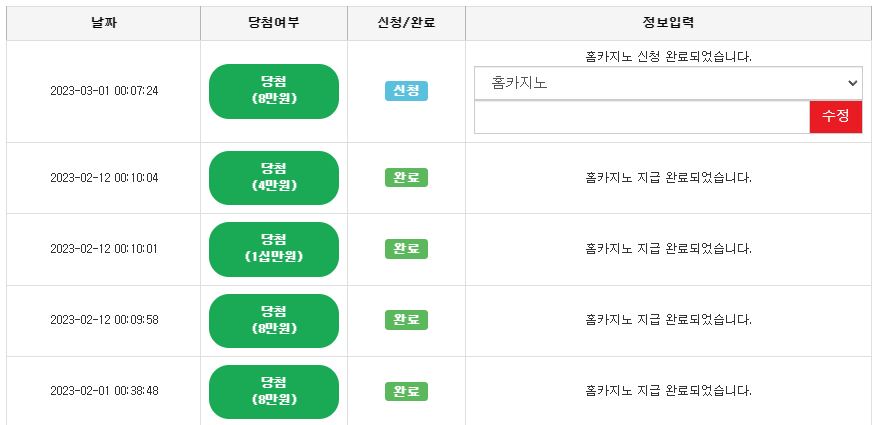Open the 홈카지노 dropdown selector
The image size is (880, 425).
668,83
